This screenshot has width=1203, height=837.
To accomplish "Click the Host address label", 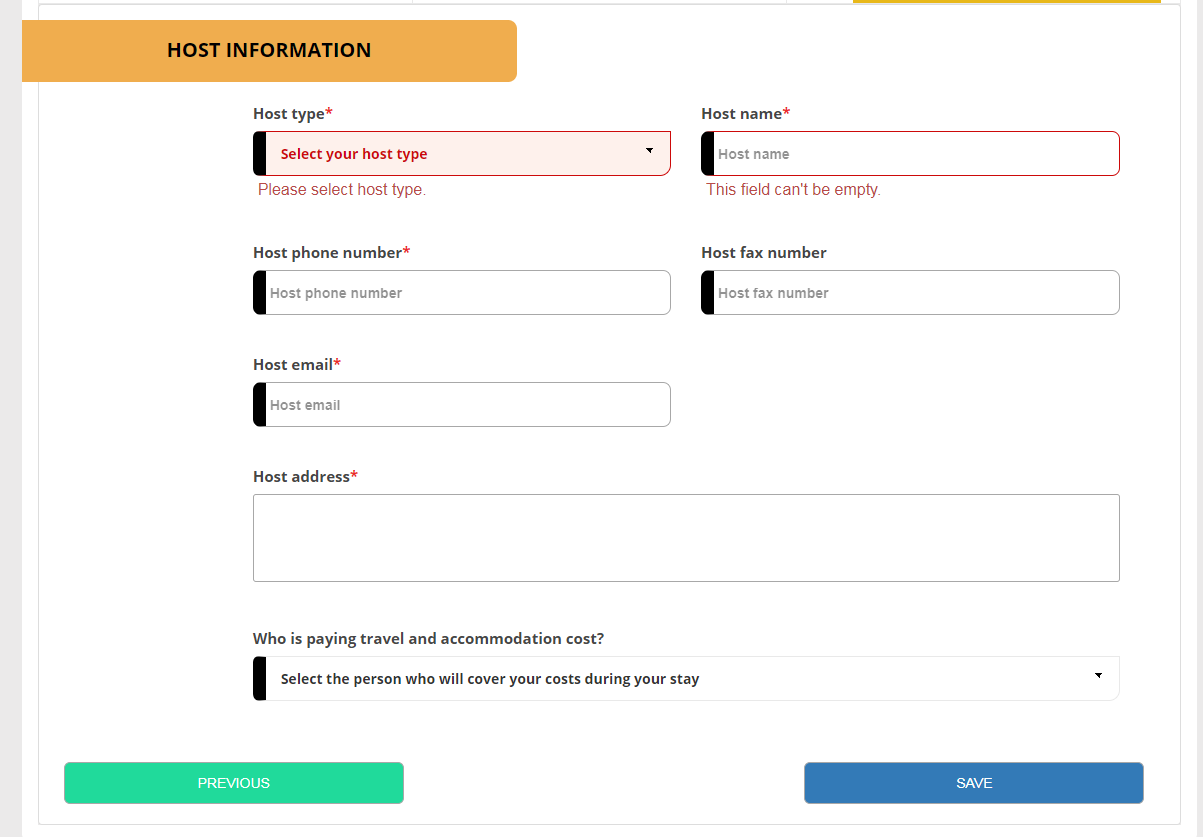I will (302, 477).
